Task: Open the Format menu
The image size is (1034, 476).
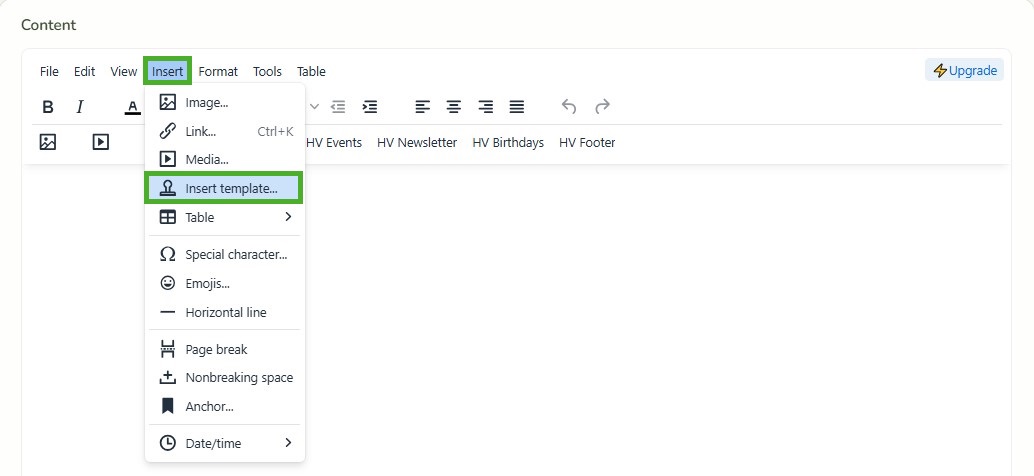Action: tap(218, 71)
